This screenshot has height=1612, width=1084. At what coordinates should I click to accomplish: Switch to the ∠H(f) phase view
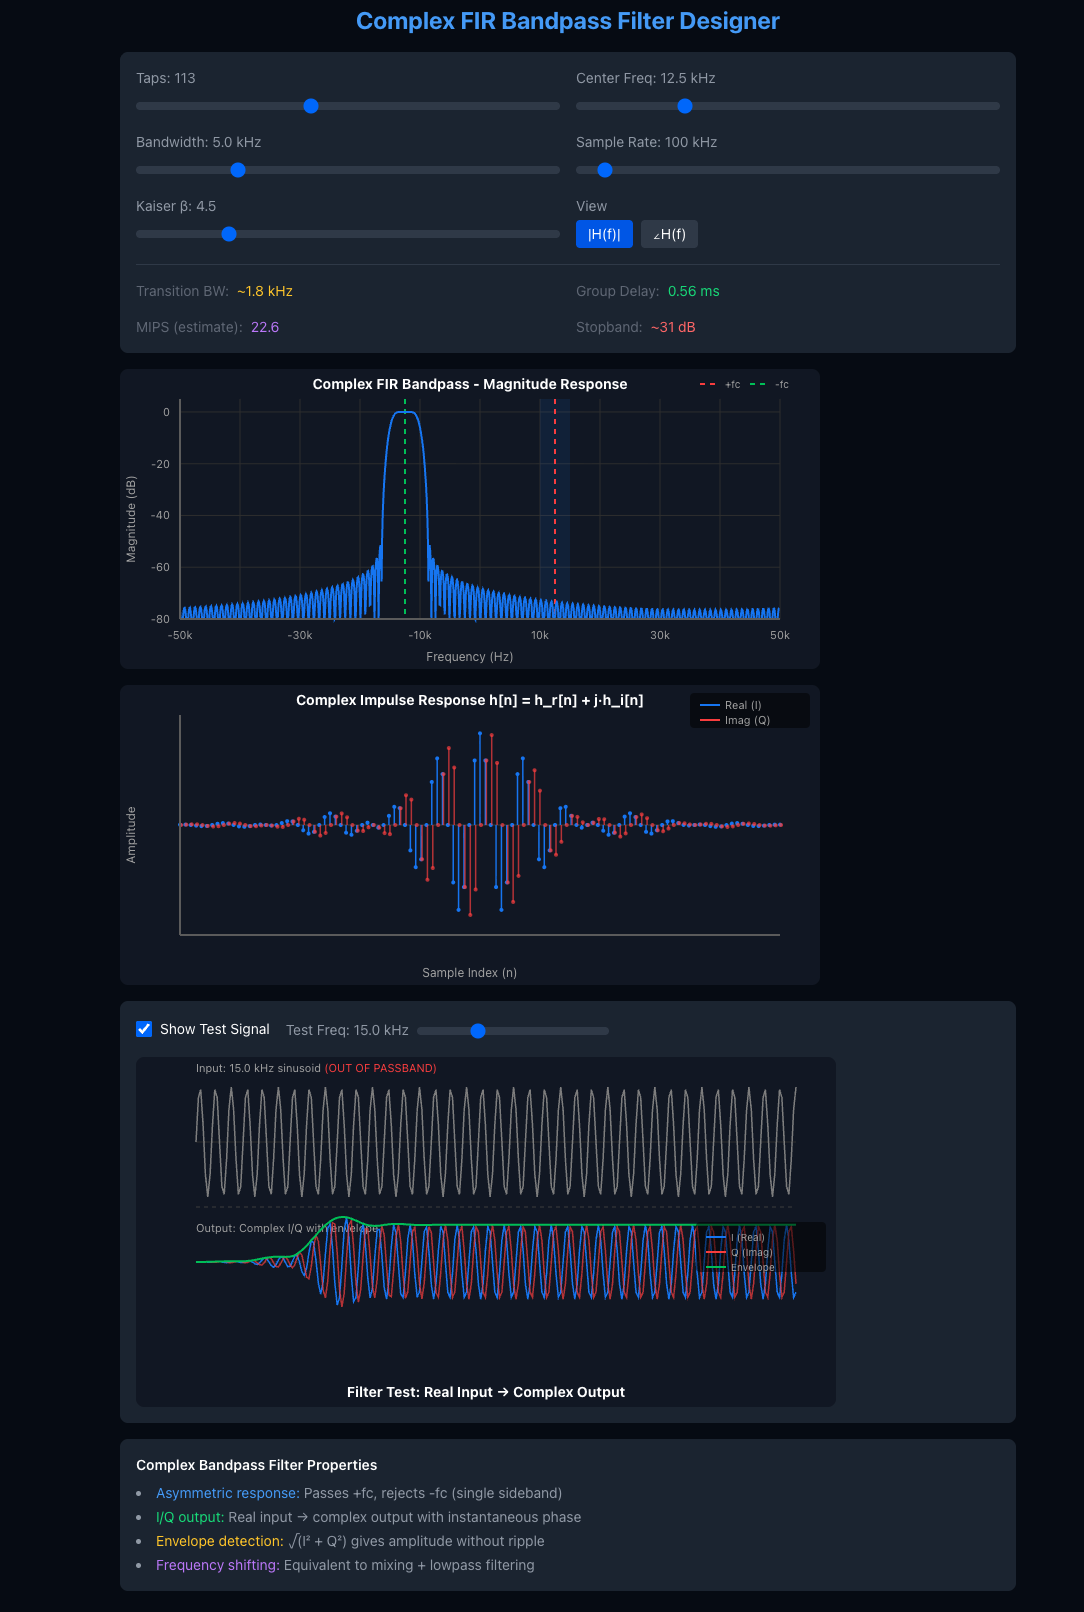(669, 234)
